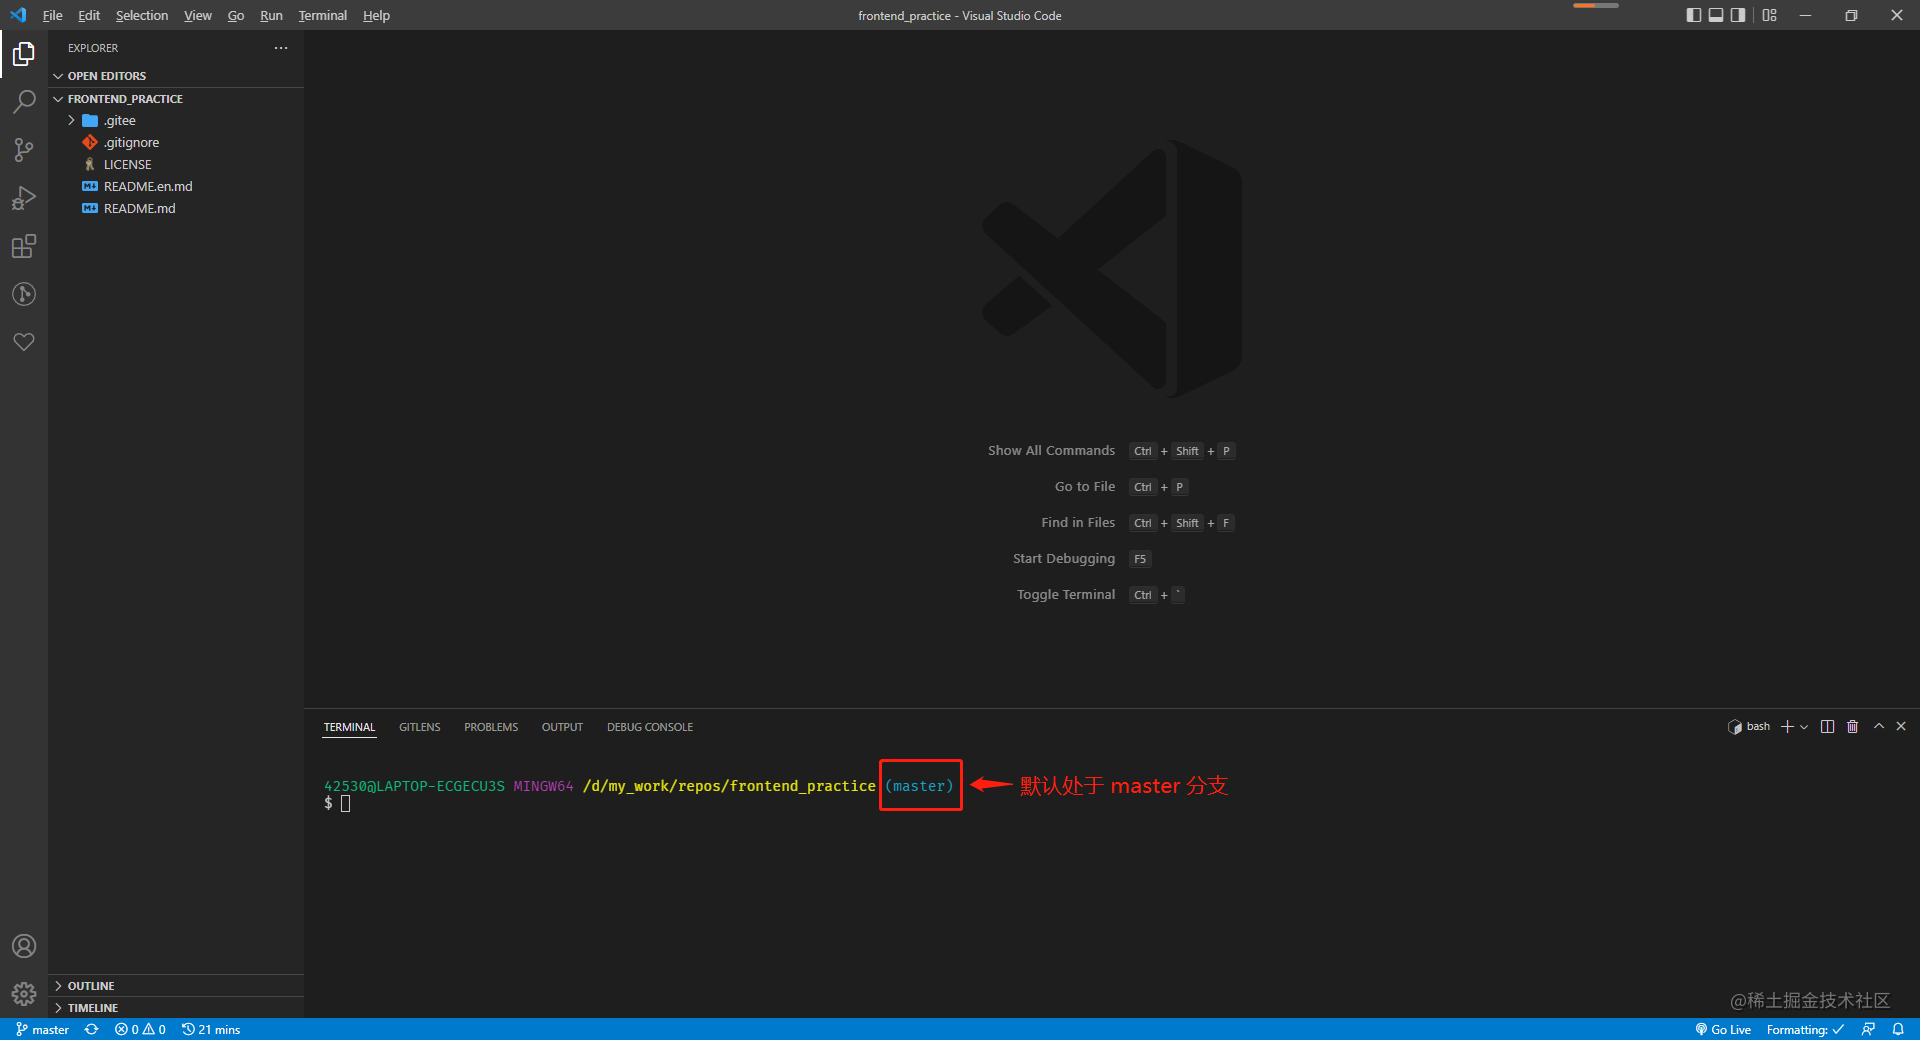Open the Go menu
The image size is (1920, 1040).
[x=236, y=15]
